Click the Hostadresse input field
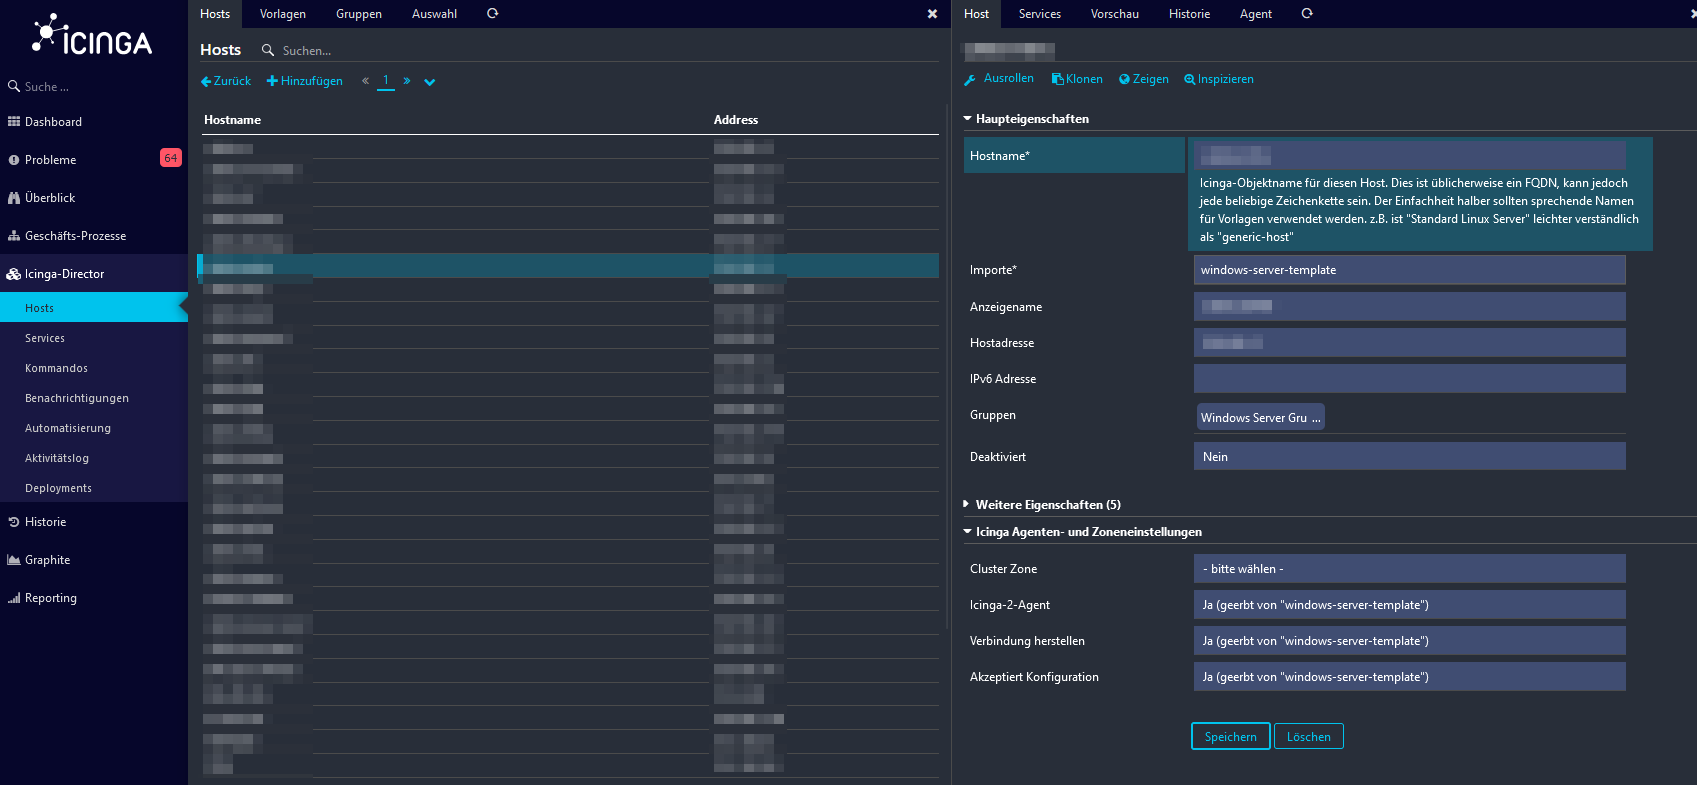Image resolution: width=1697 pixels, height=785 pixels. coord(1409,342)
